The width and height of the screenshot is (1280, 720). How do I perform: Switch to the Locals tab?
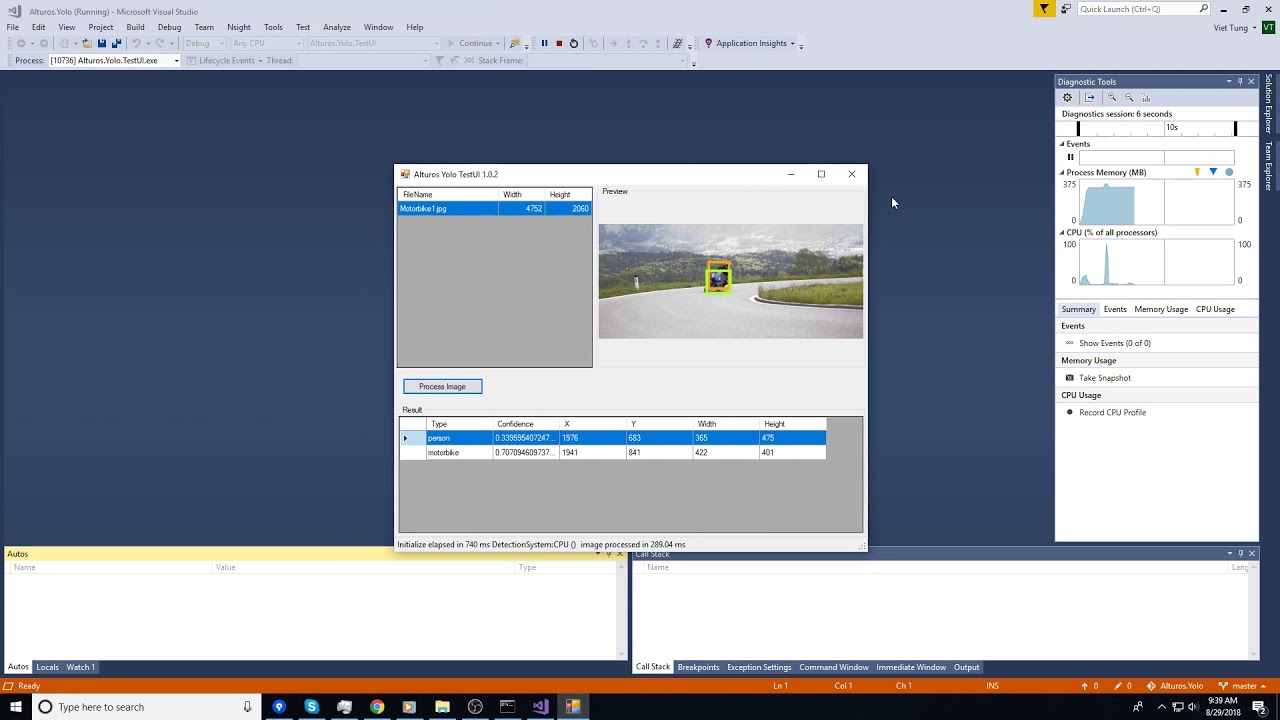tap(47, 667)
